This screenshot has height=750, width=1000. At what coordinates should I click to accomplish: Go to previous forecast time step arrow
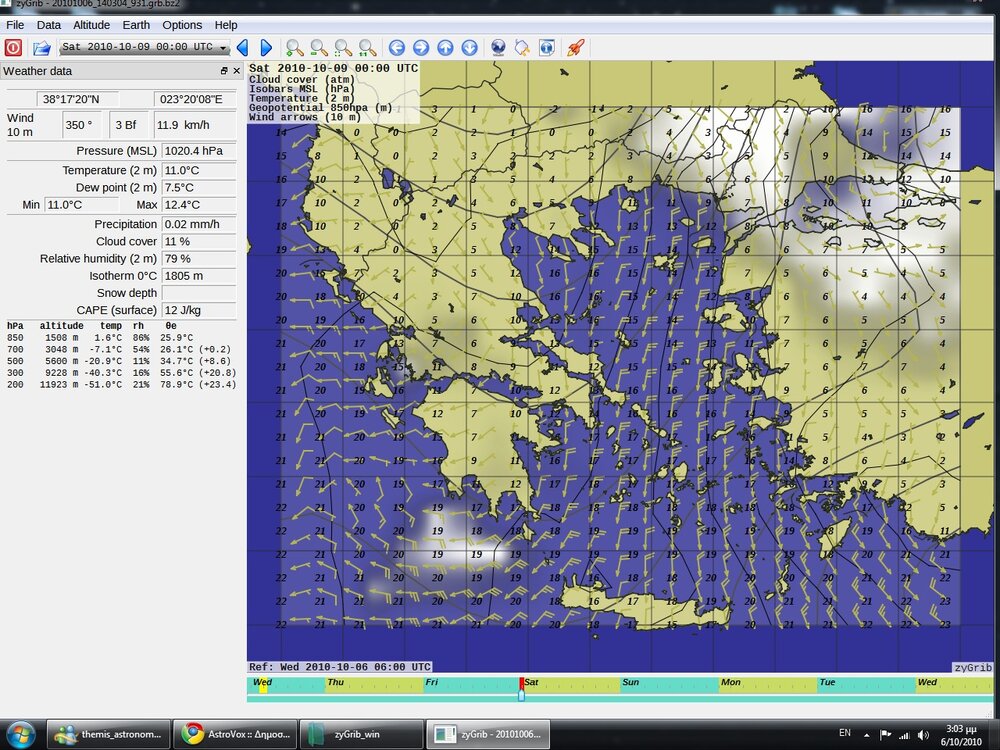pos(242,47)
